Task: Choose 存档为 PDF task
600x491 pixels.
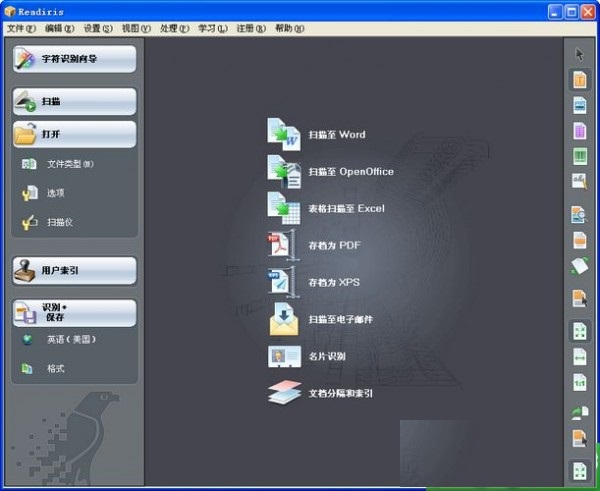Action: 314,245
